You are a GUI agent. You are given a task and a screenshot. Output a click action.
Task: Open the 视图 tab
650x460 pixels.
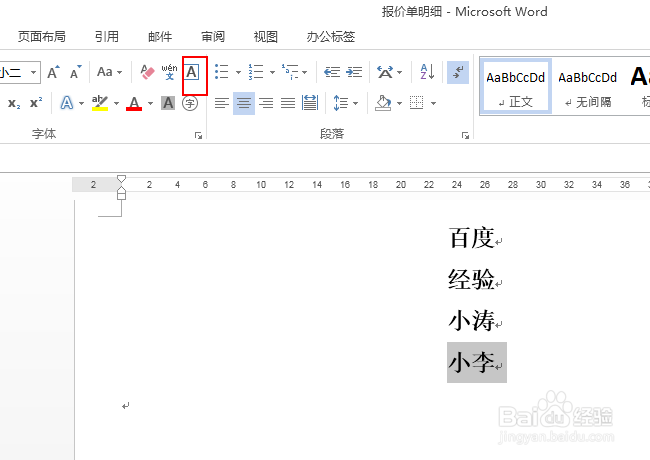(x=265, y=36)
